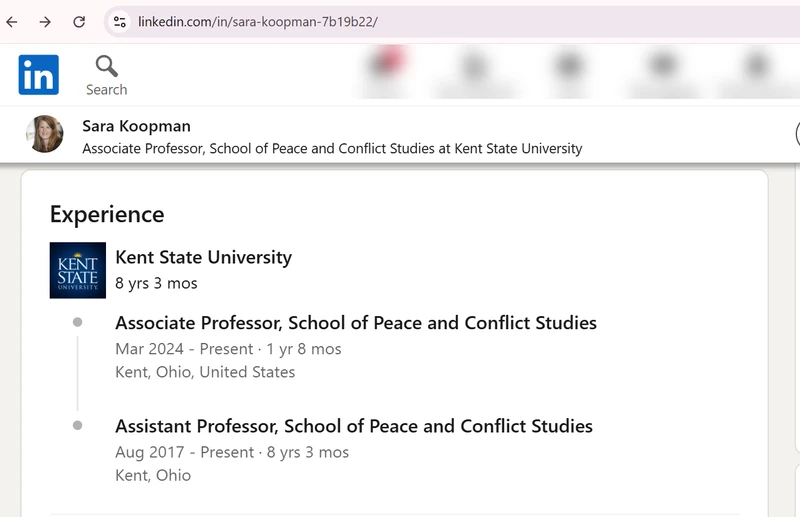Click first blurred navigation item with red badge
Screen dimensions: 800x517
pyautogui.click(x=386, y=71)
